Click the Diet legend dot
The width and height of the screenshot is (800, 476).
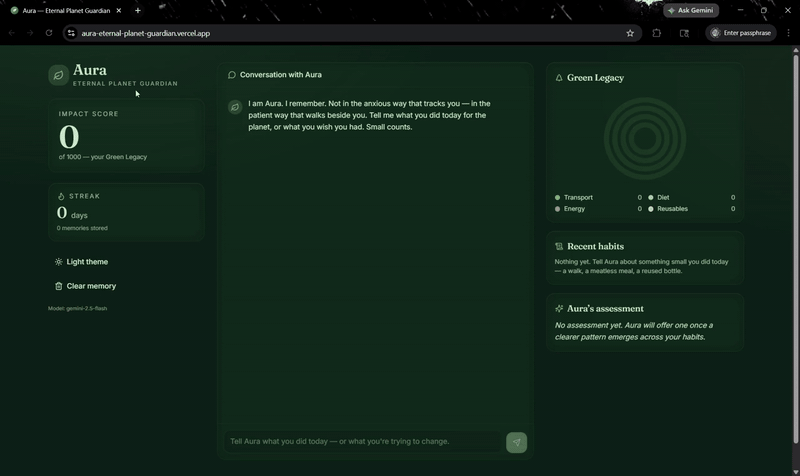click(x=651, y=197)
